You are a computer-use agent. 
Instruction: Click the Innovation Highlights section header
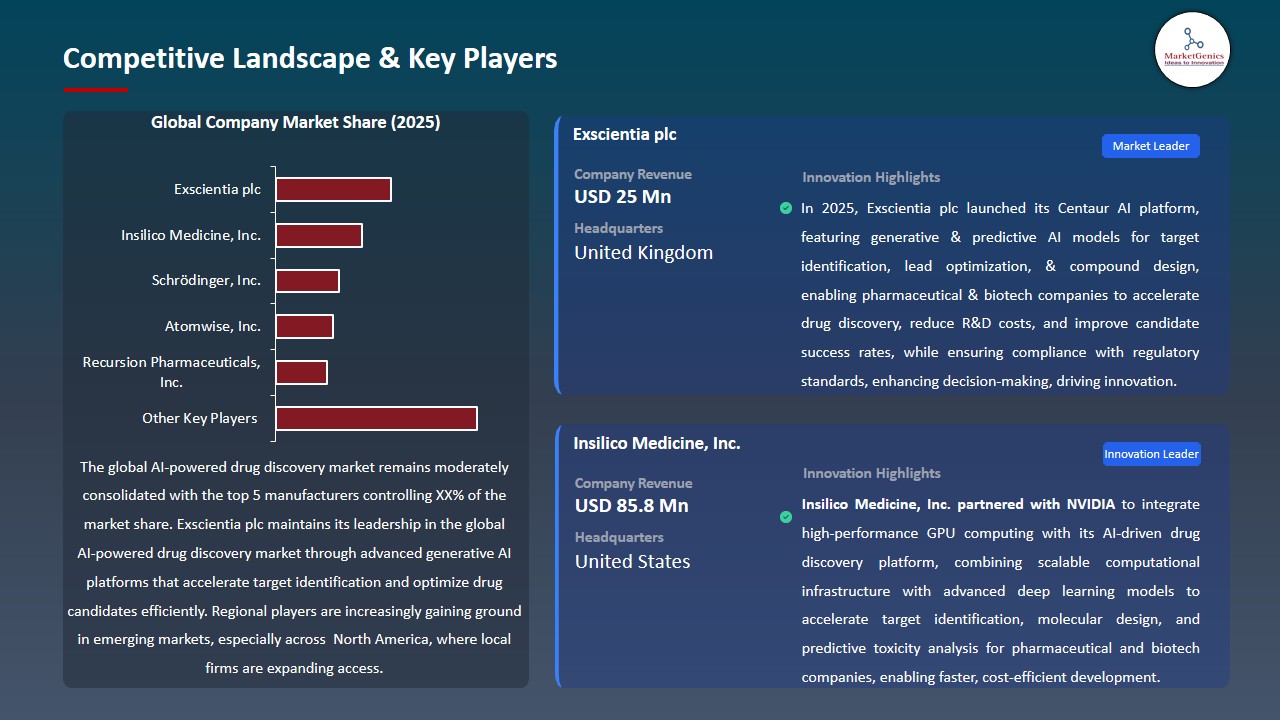click(x=871, y=177)
